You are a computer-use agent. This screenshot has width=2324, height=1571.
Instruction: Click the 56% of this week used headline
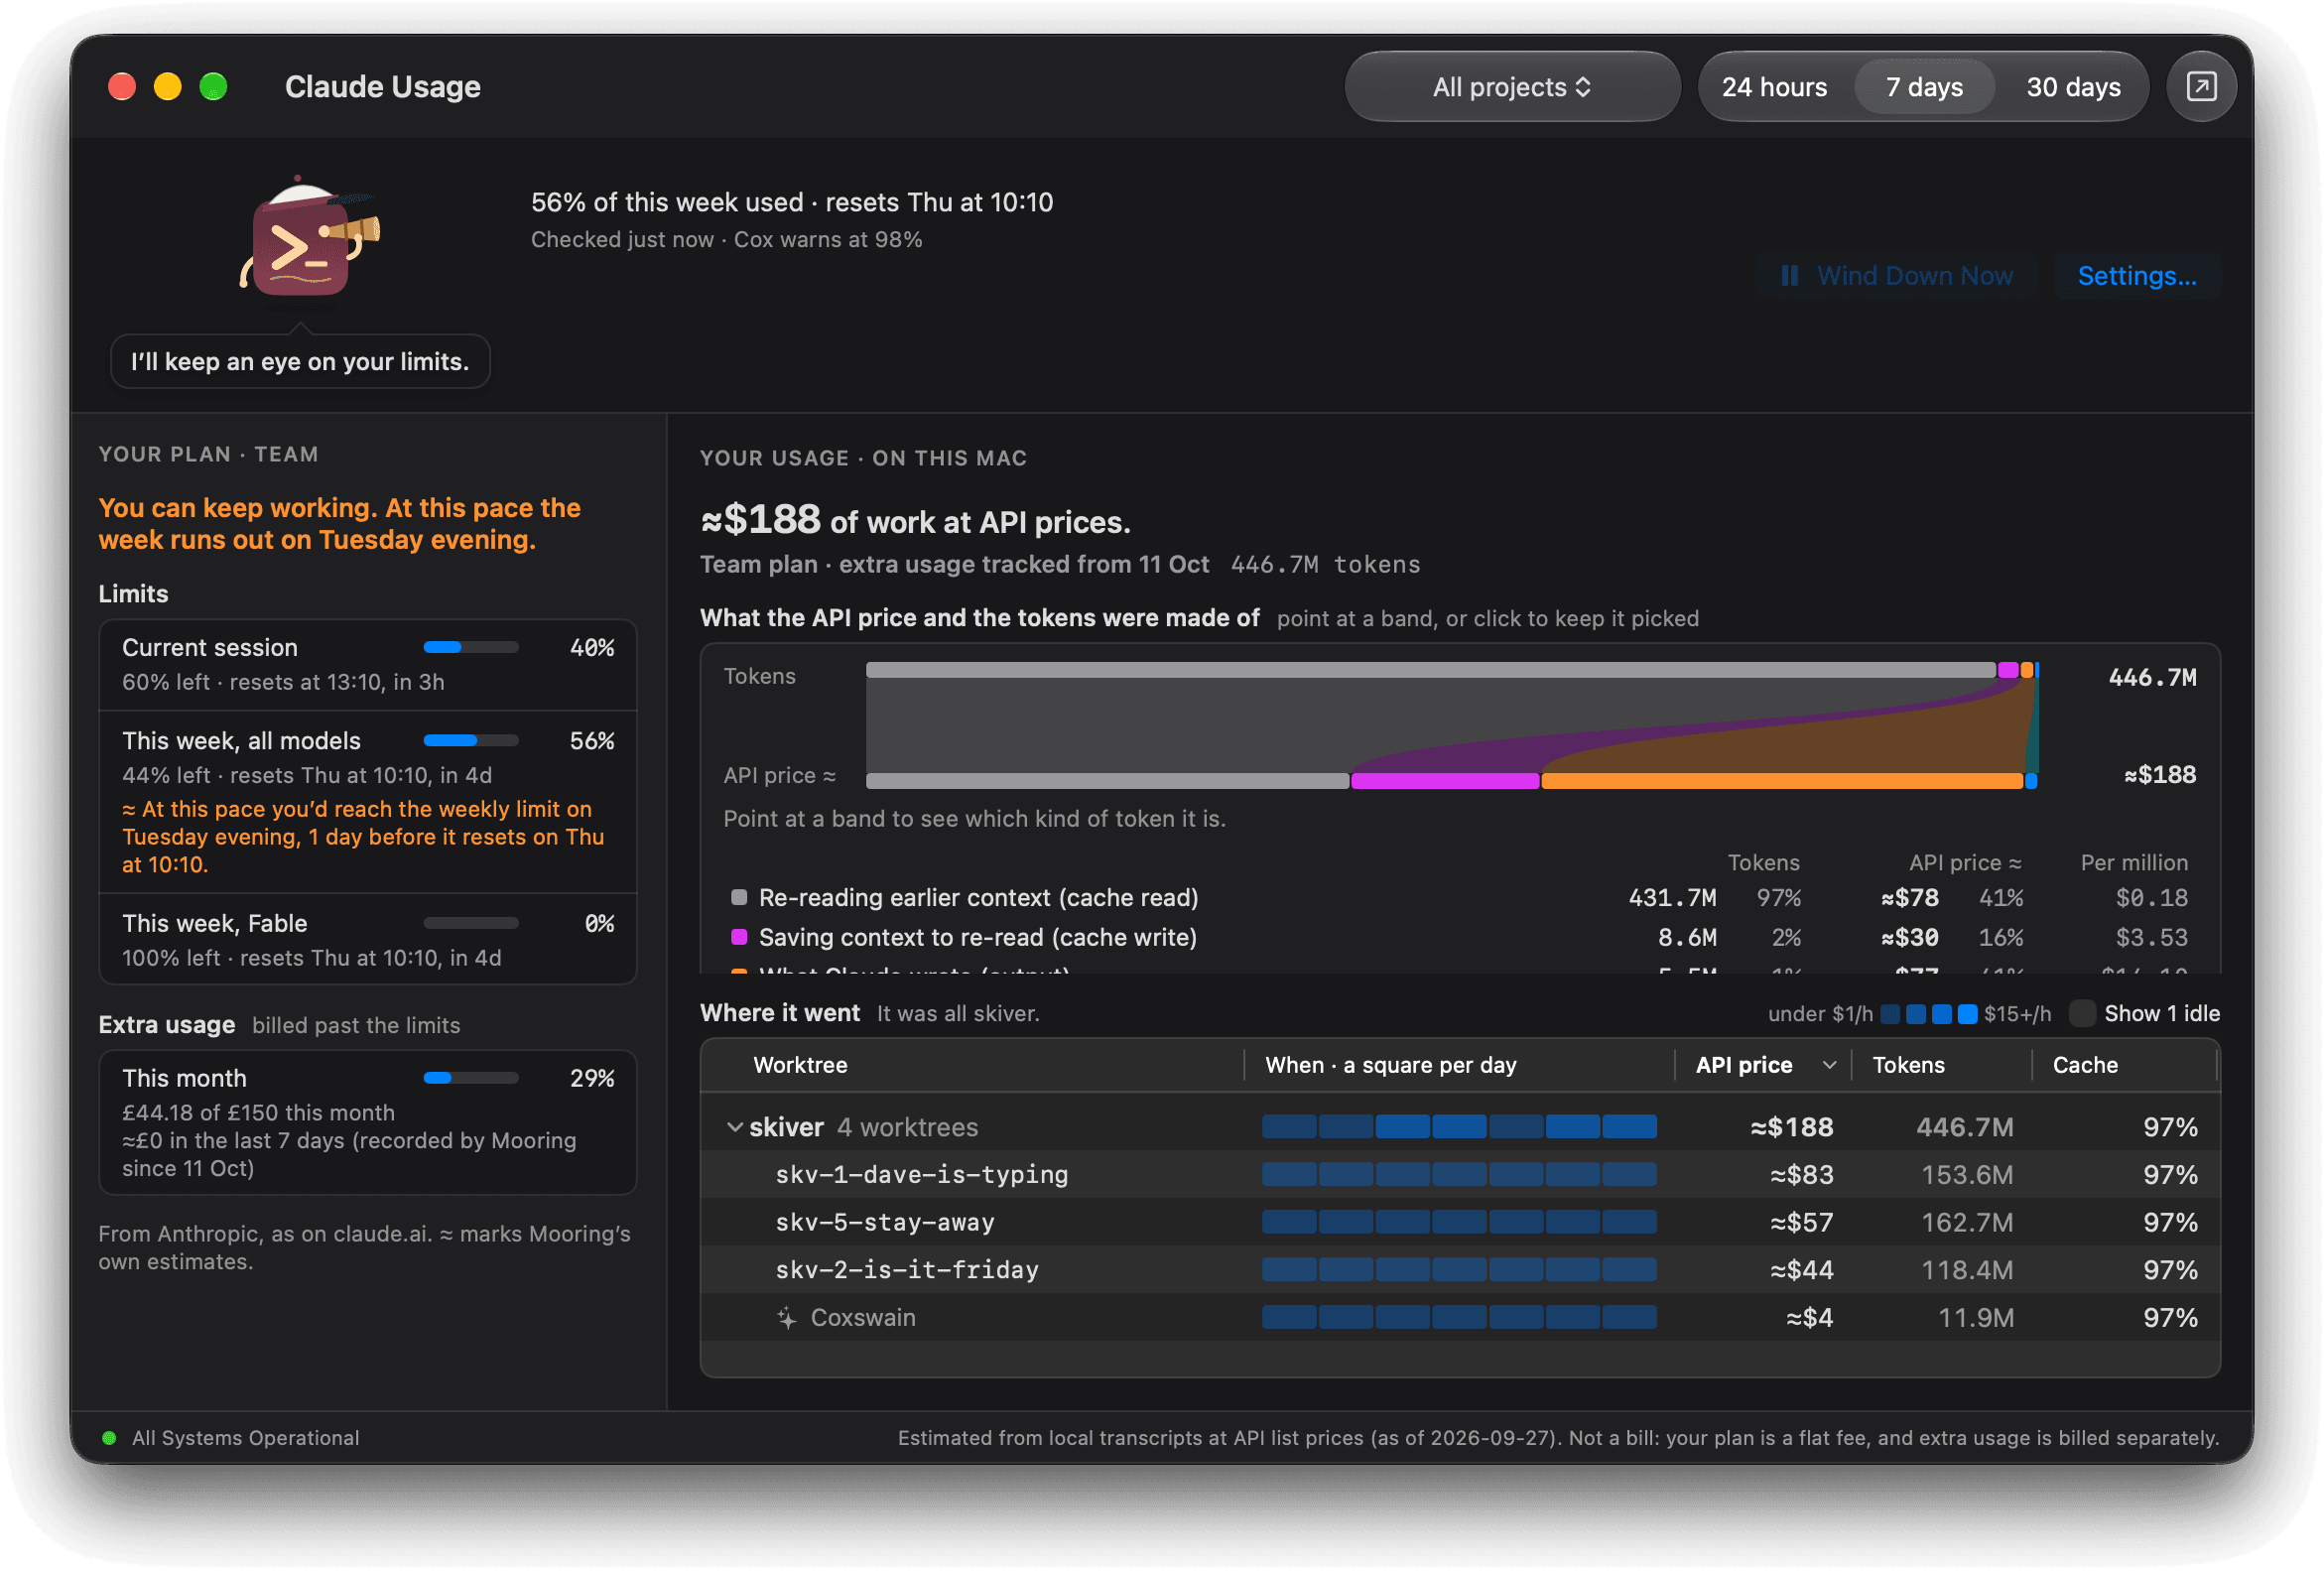coord(792,202)
